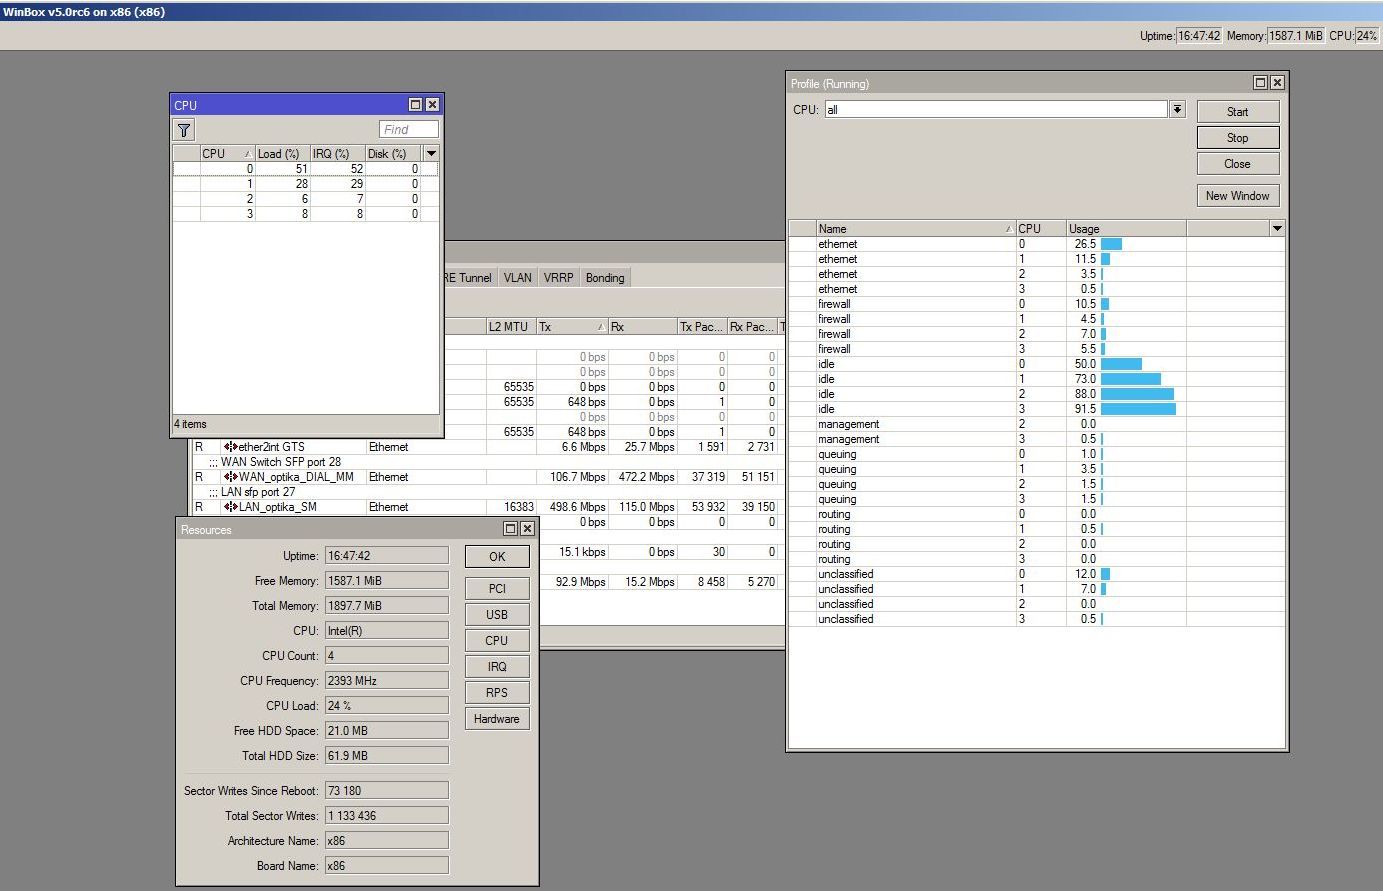Image resolution: width=1383 pixels, height=891 pixels.
Task: Open column chooser dropdown in CPU window
Action: [x=431, y=153]
